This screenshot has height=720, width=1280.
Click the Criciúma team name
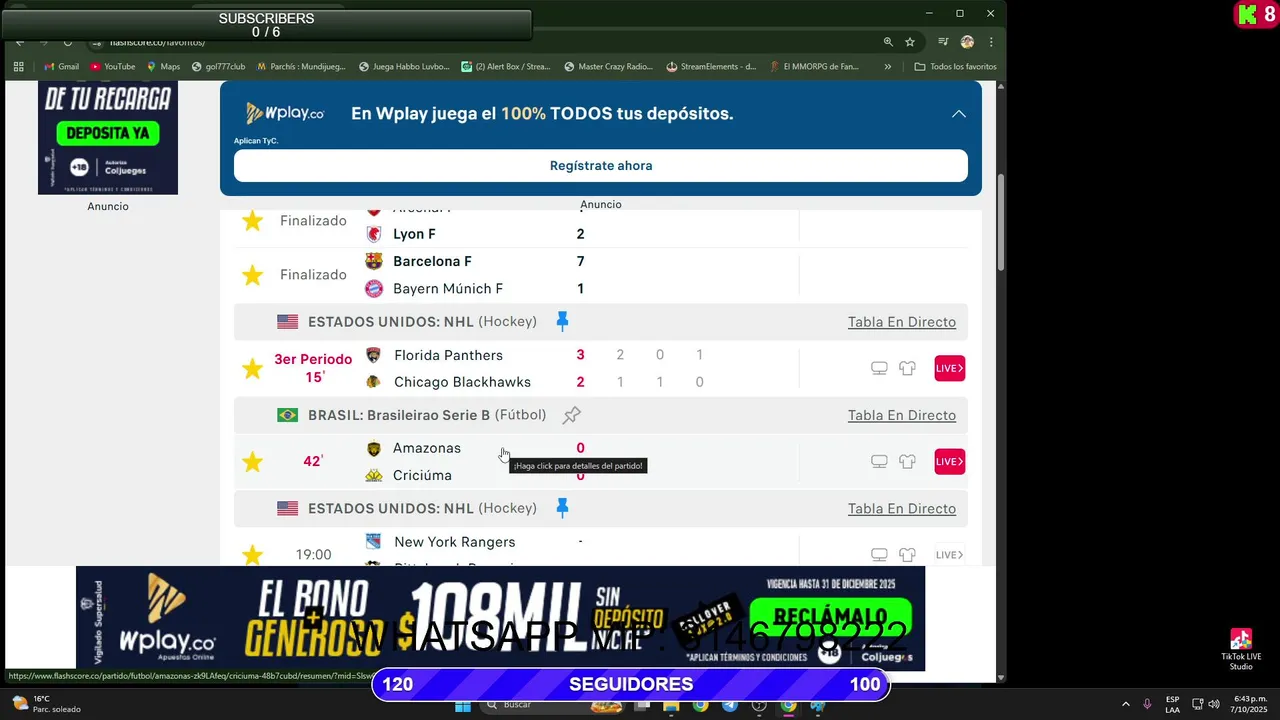[422, 475]
